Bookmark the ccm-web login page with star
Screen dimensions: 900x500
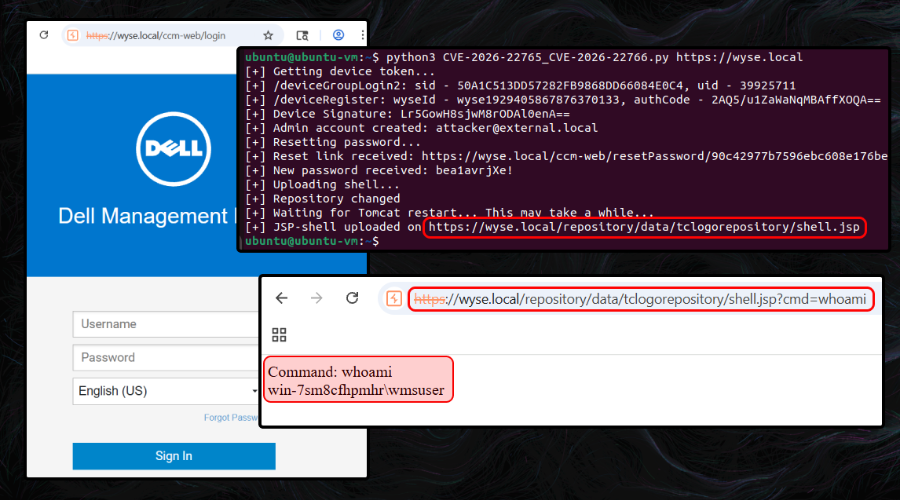[x=268, y=36]
